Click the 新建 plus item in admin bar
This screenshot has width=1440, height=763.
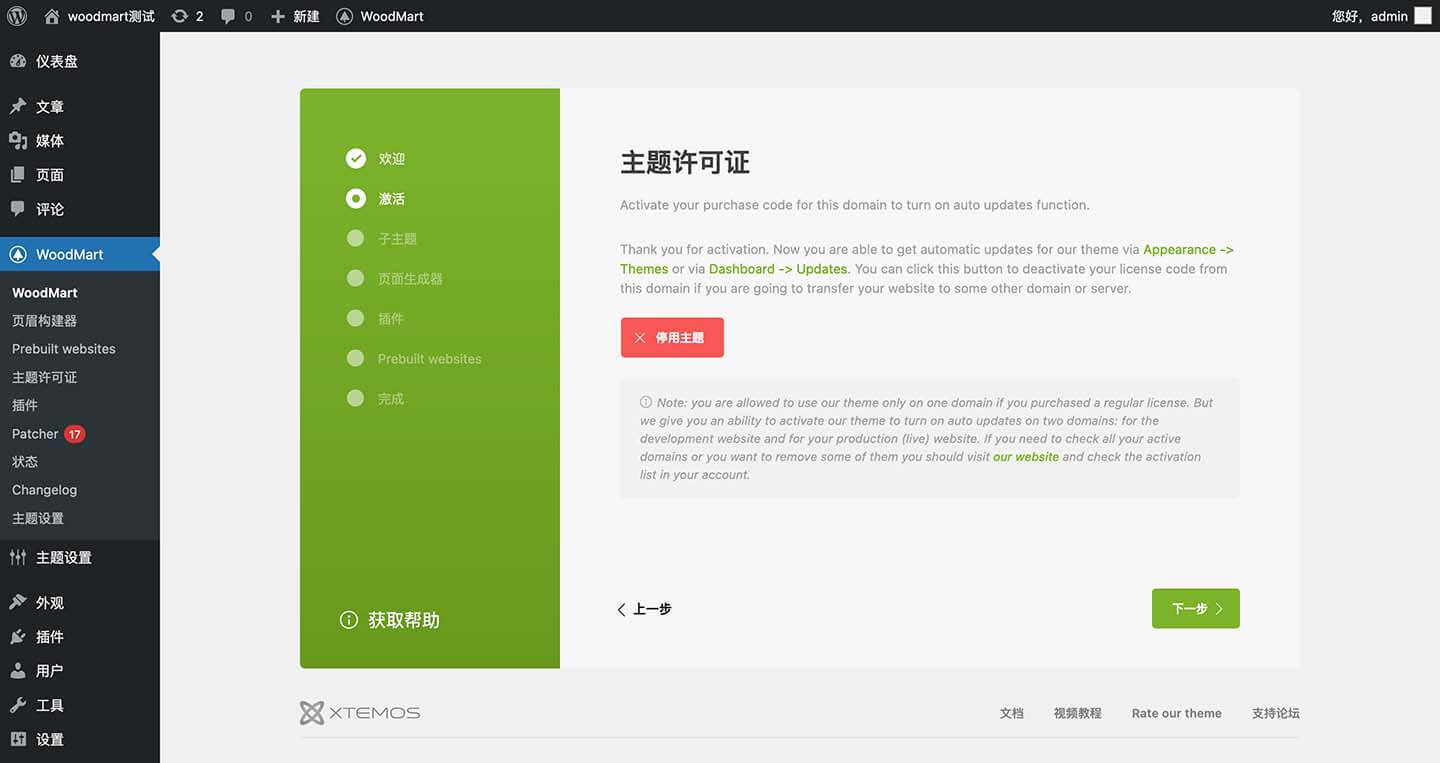(x=295, y=16)
